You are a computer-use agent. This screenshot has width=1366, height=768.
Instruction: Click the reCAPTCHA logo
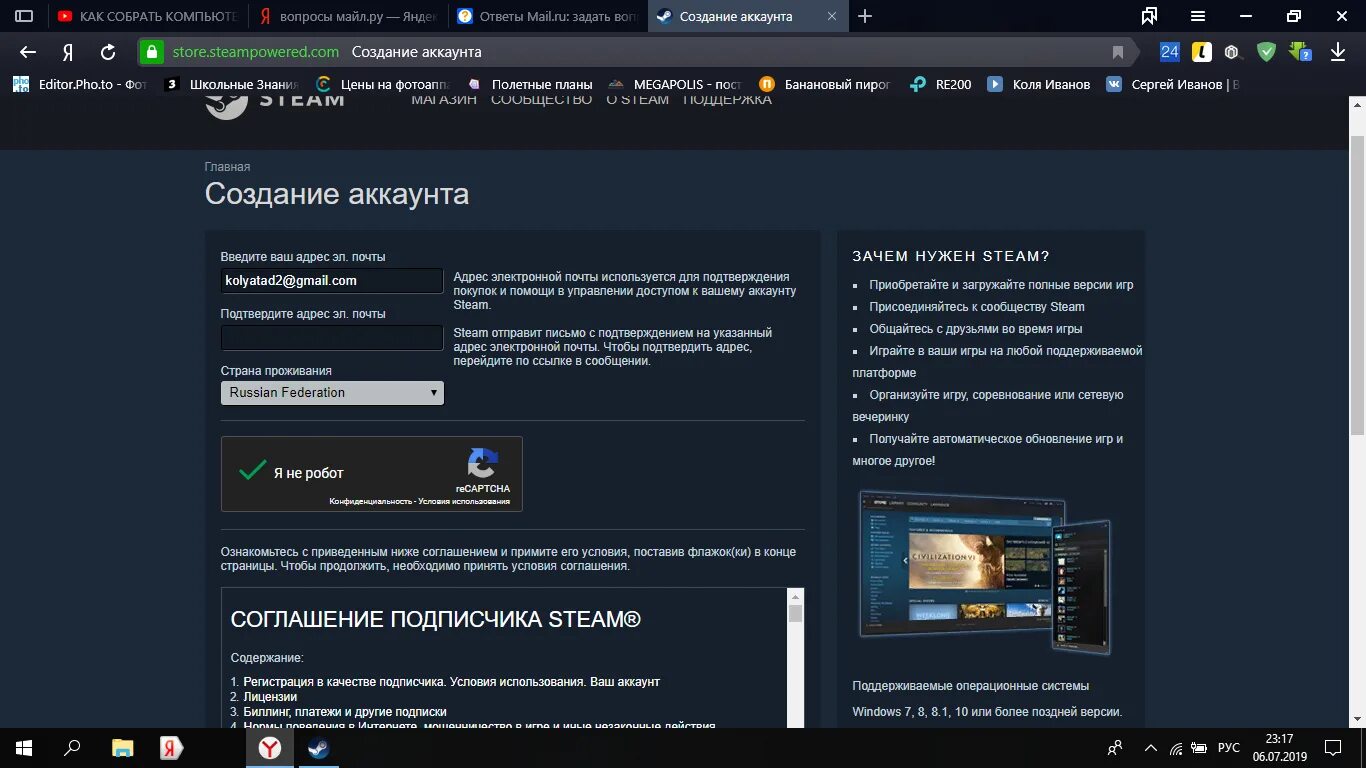point(482,465)
